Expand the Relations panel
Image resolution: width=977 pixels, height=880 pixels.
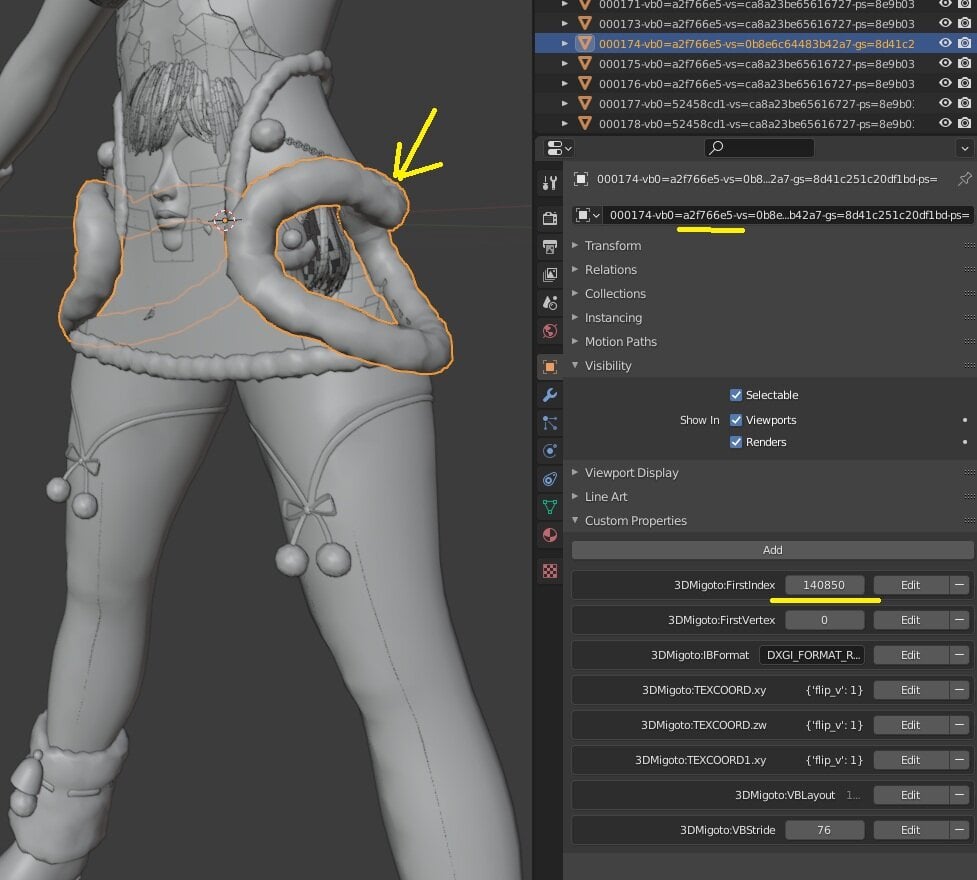point(575,269)
